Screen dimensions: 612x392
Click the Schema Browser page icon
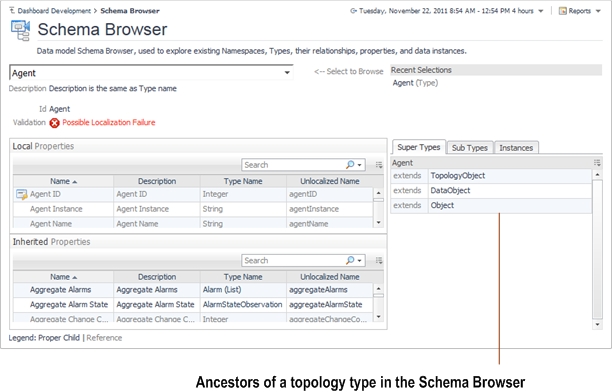(x=20, y=30)
